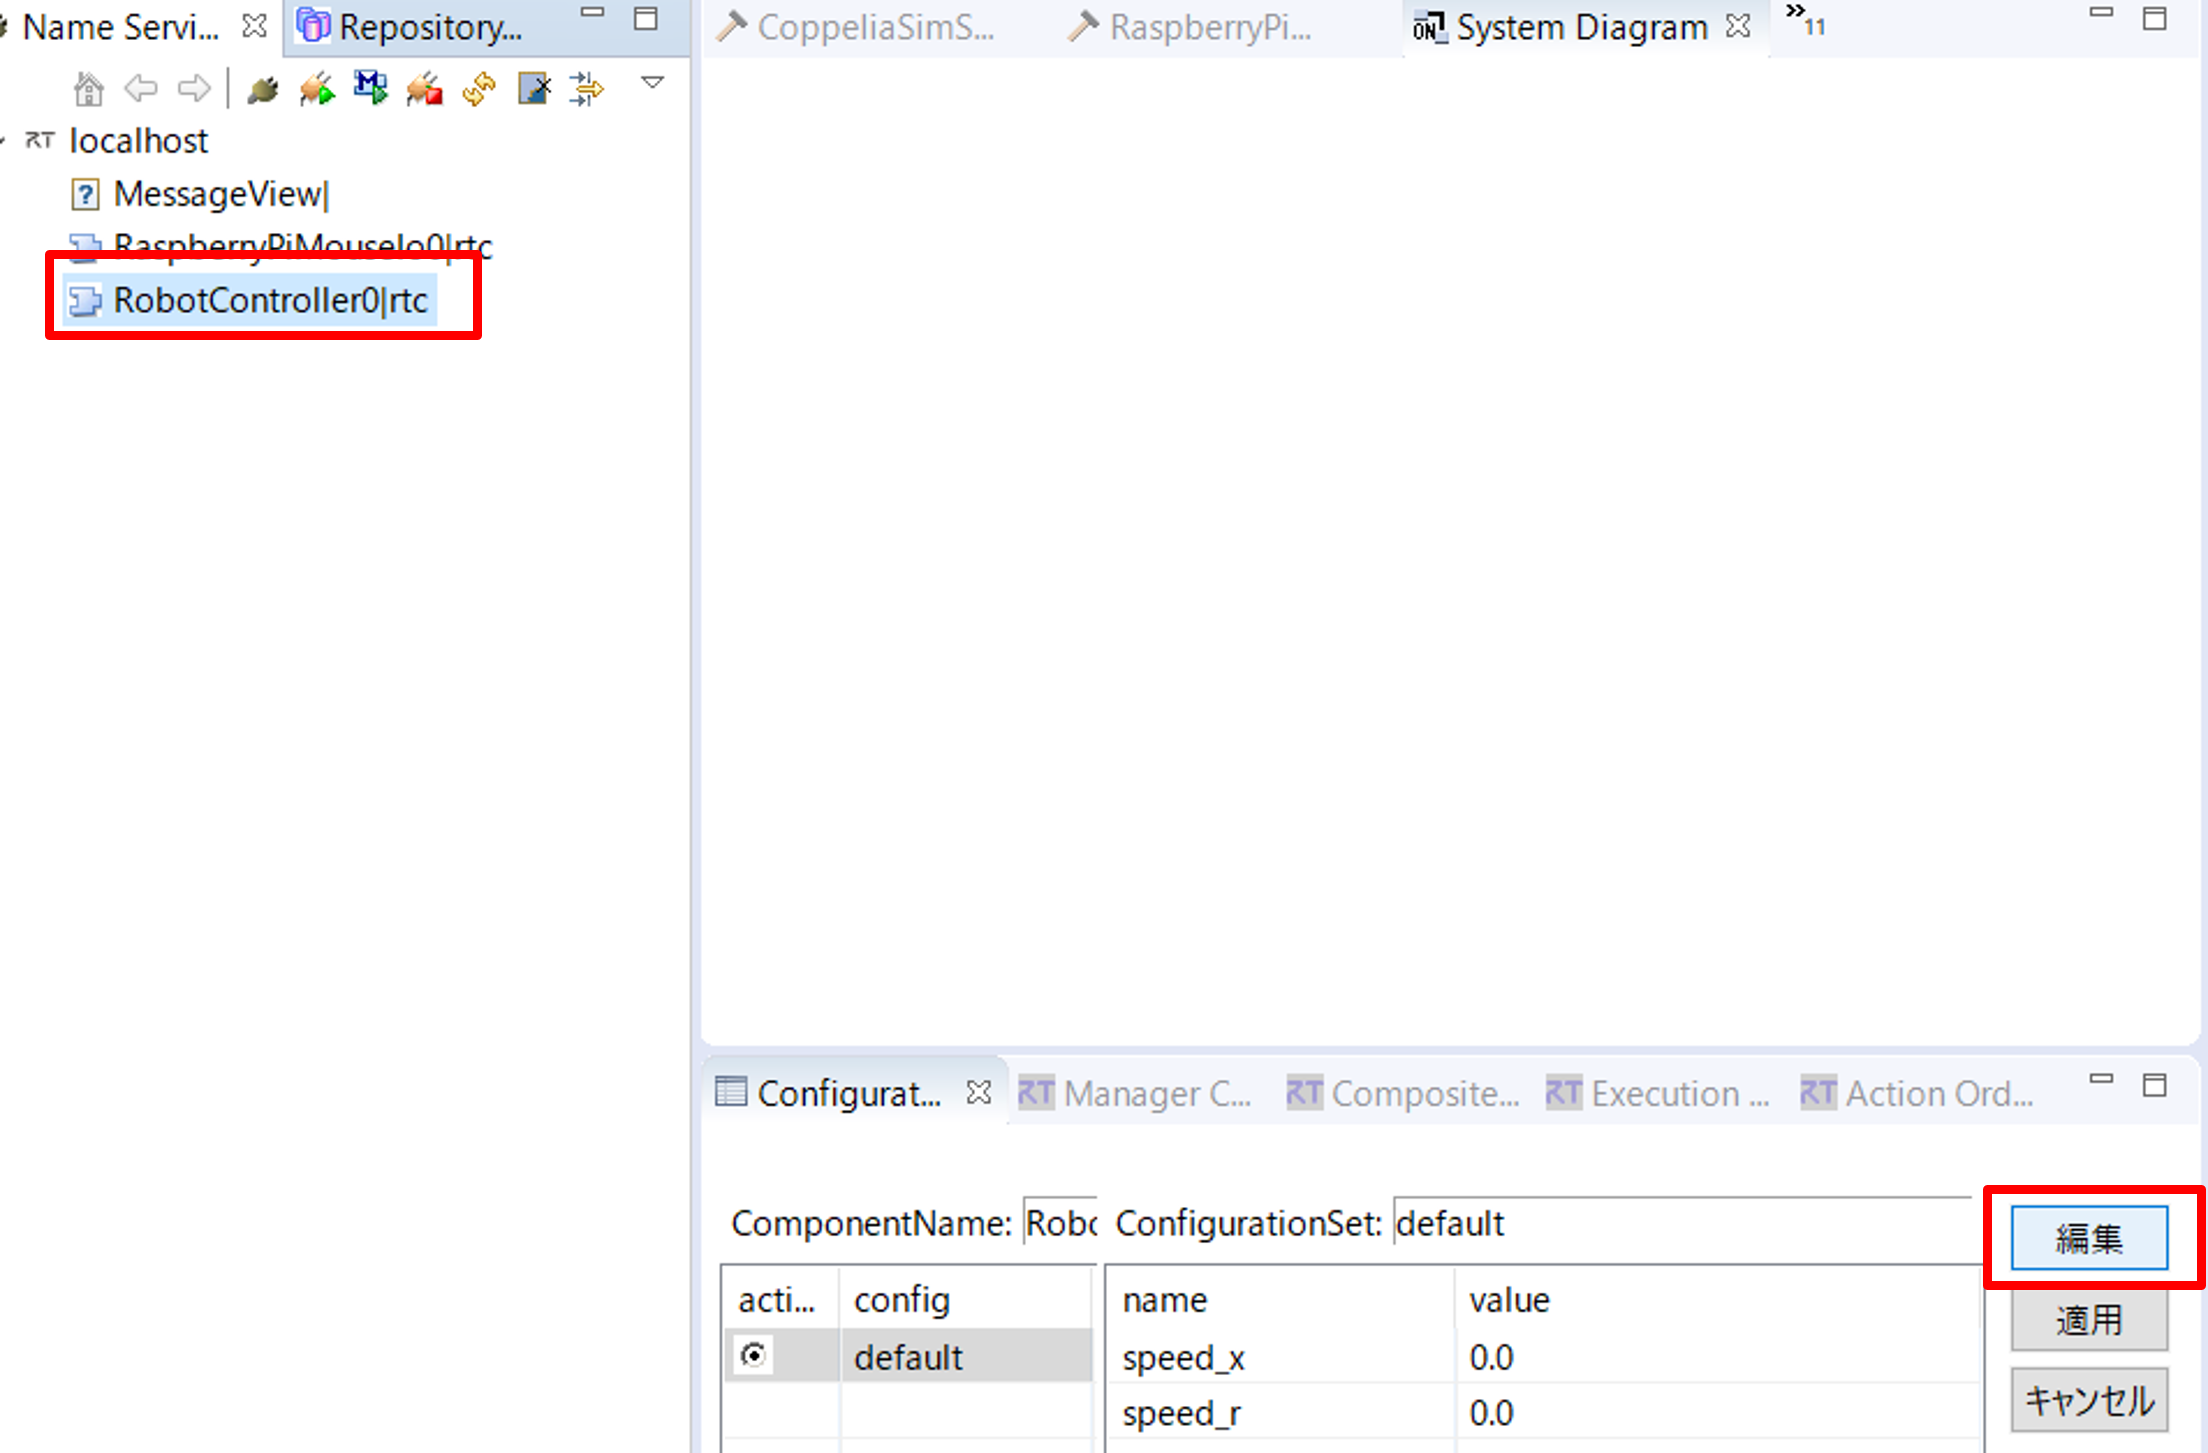This screenshot has height=1453, width=2208.
Task: Click the refresh name service icon
Action: click(x=479, y=90)
